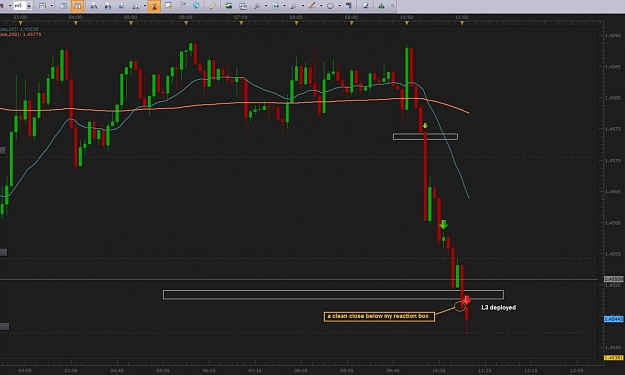
Task: Click the chart type icon beside timeframe box
Action: [x=43, y=6]
